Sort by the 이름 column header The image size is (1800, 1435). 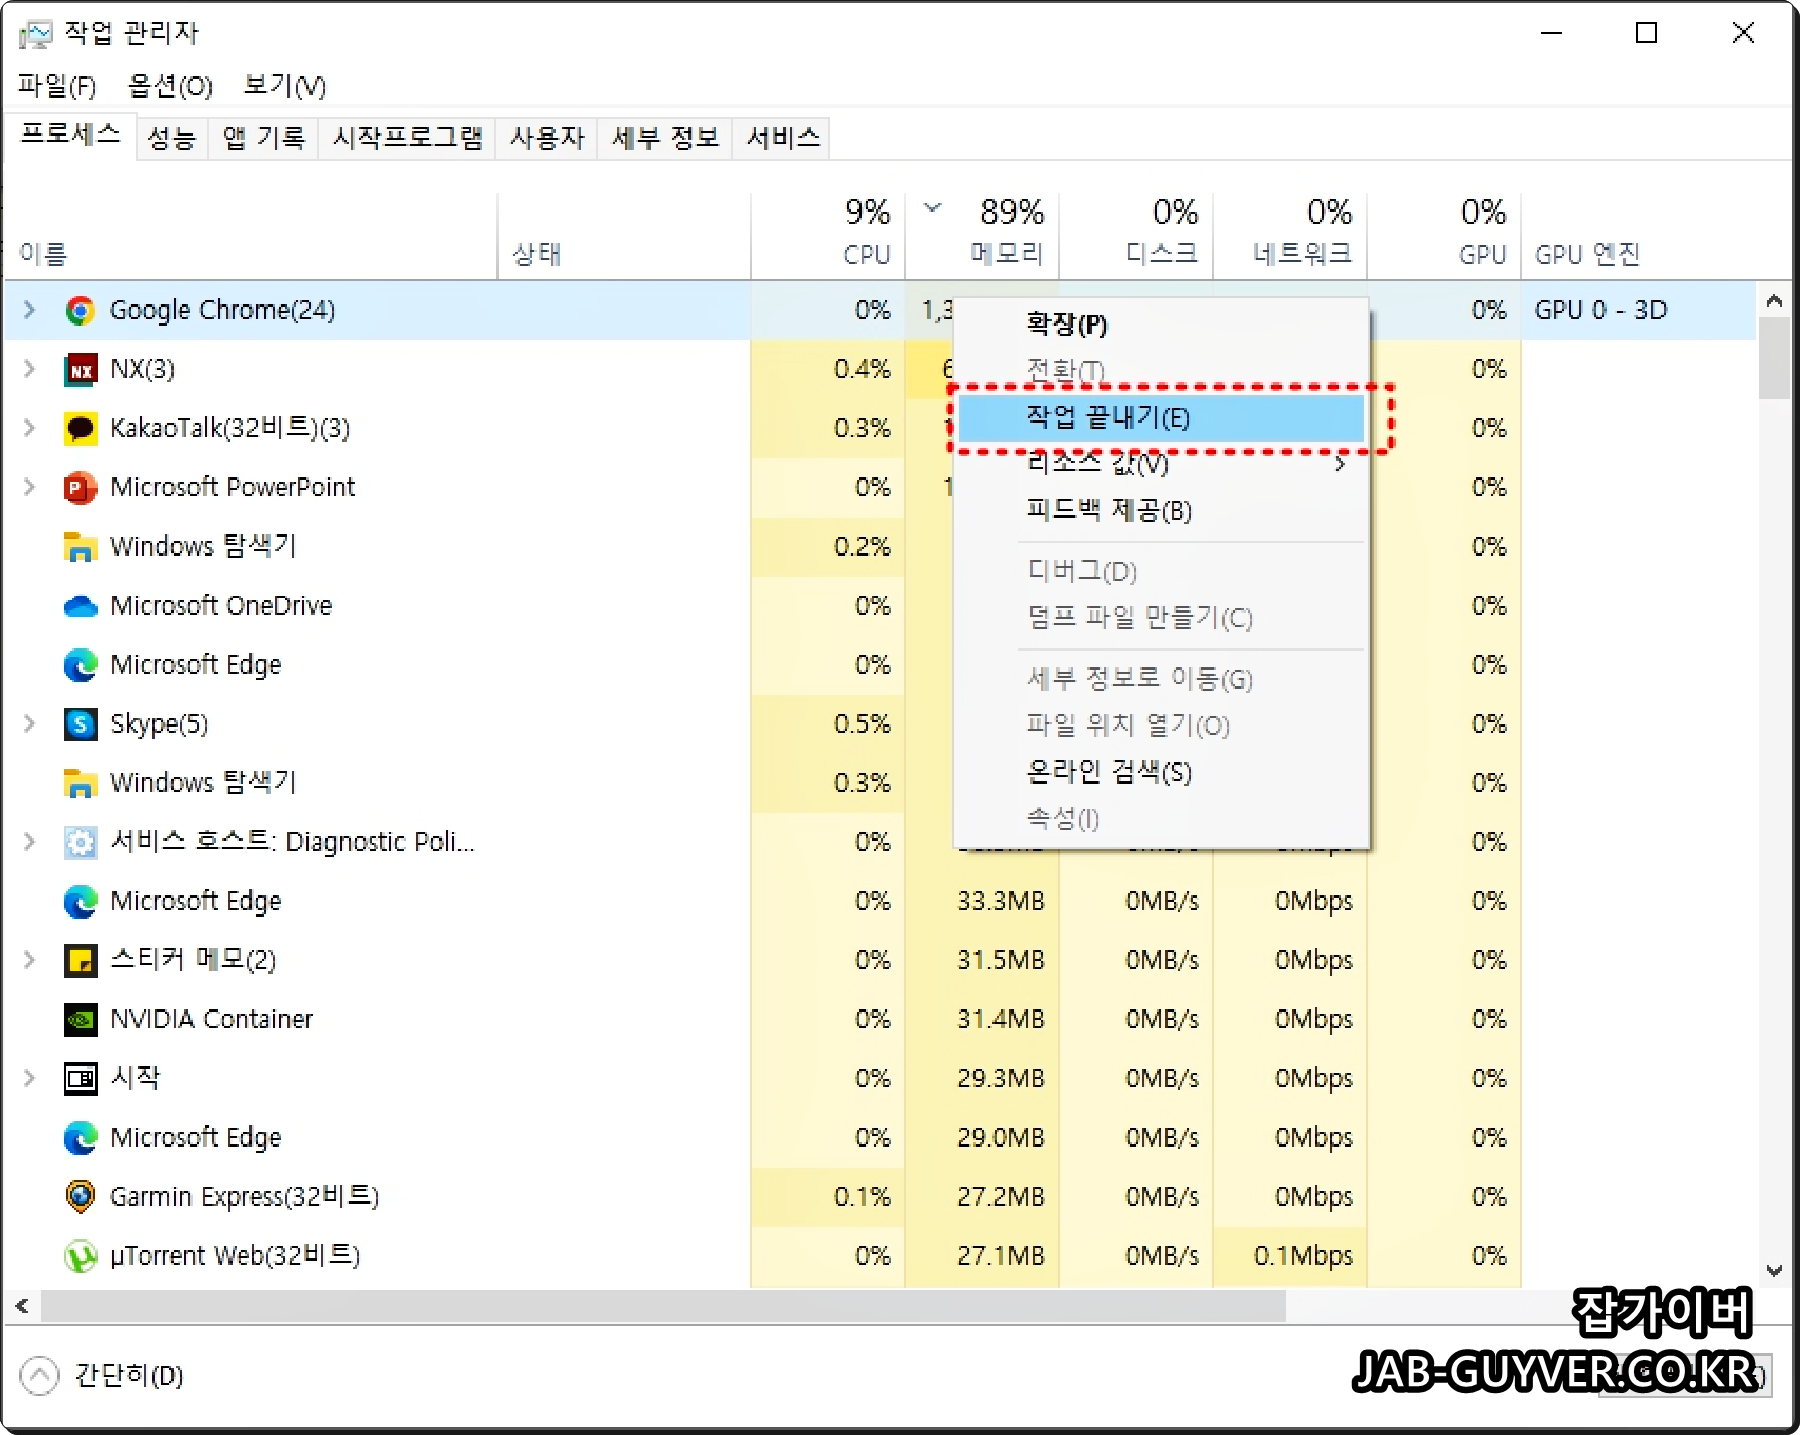tap(250, 234)
